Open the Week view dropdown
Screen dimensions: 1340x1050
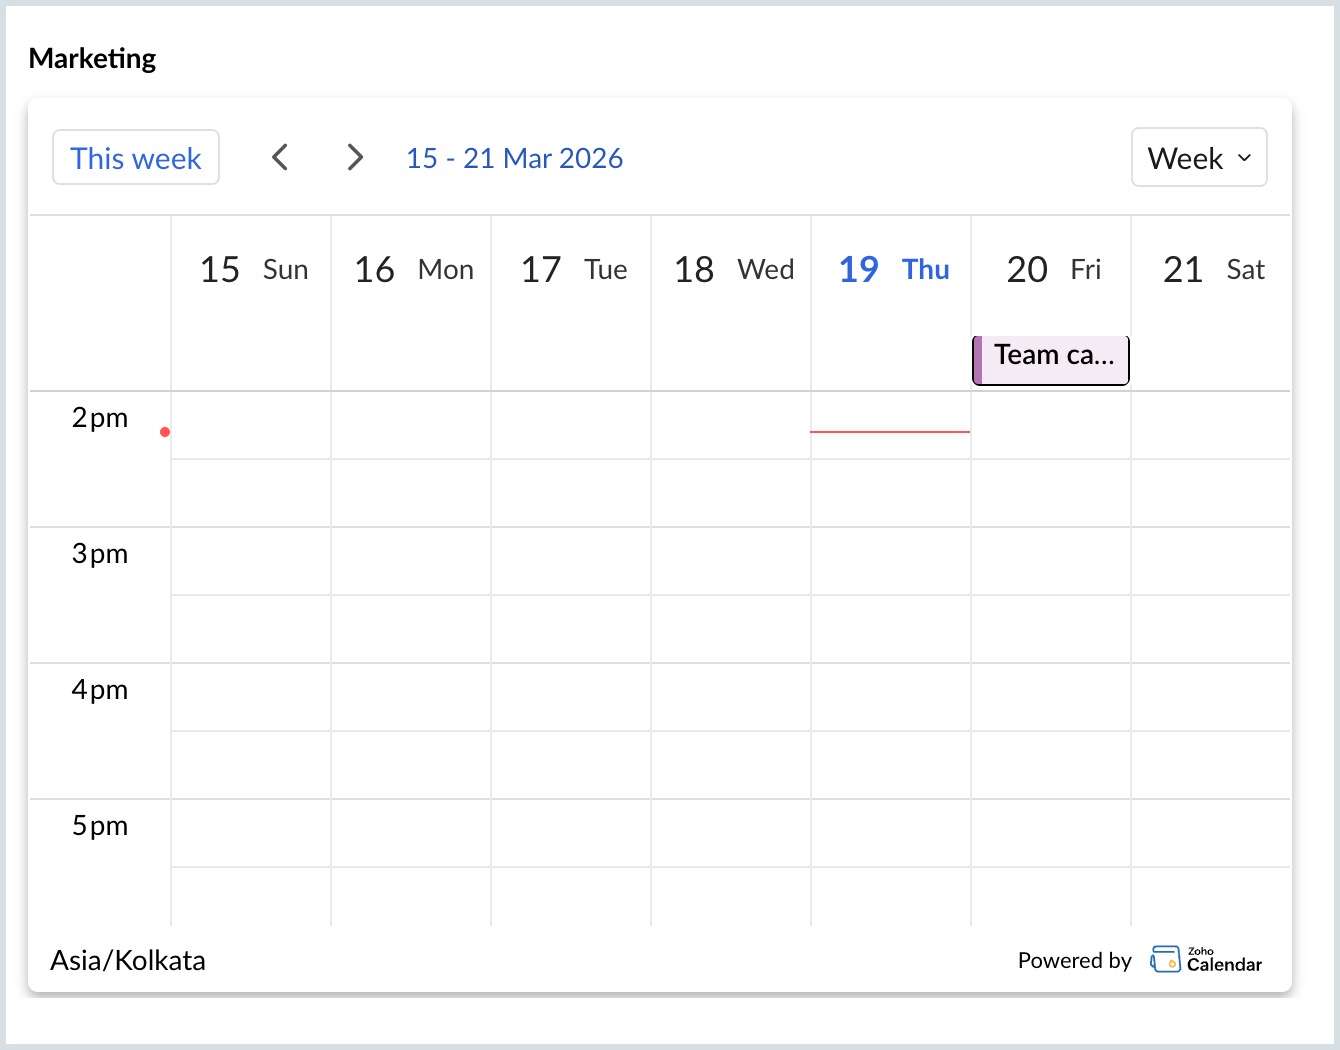[1198, 158]
